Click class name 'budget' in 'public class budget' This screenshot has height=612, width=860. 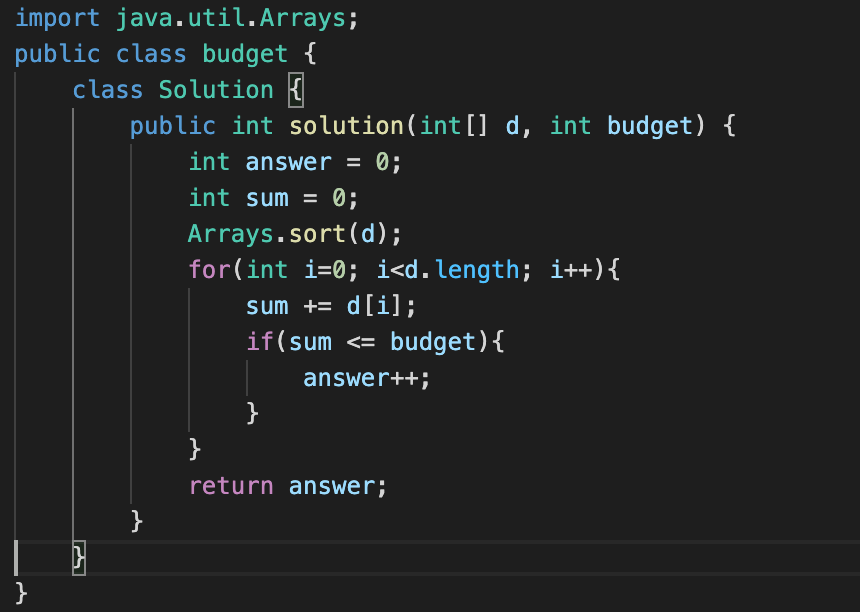coord(245,54)
